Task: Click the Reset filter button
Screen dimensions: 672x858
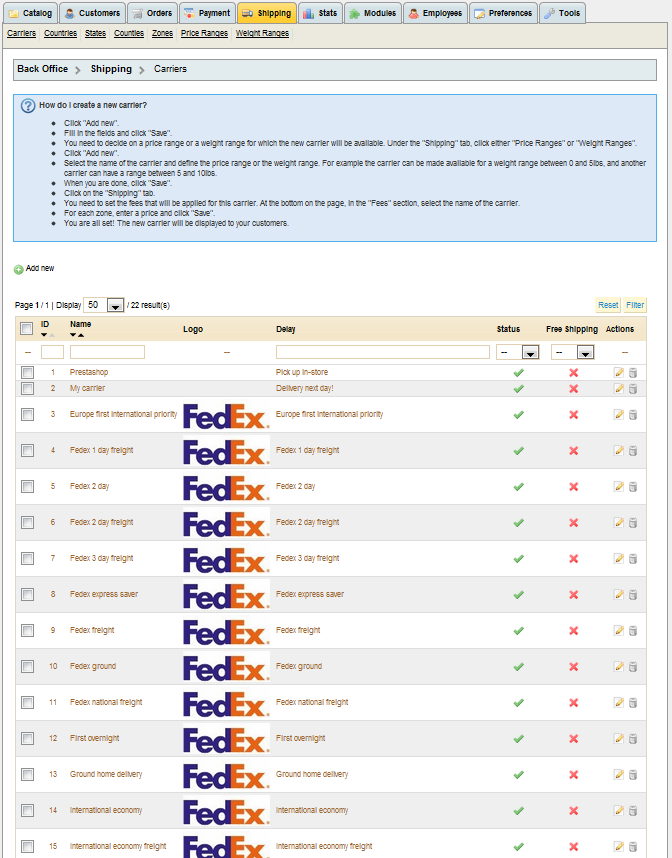Action: point(608,305)
